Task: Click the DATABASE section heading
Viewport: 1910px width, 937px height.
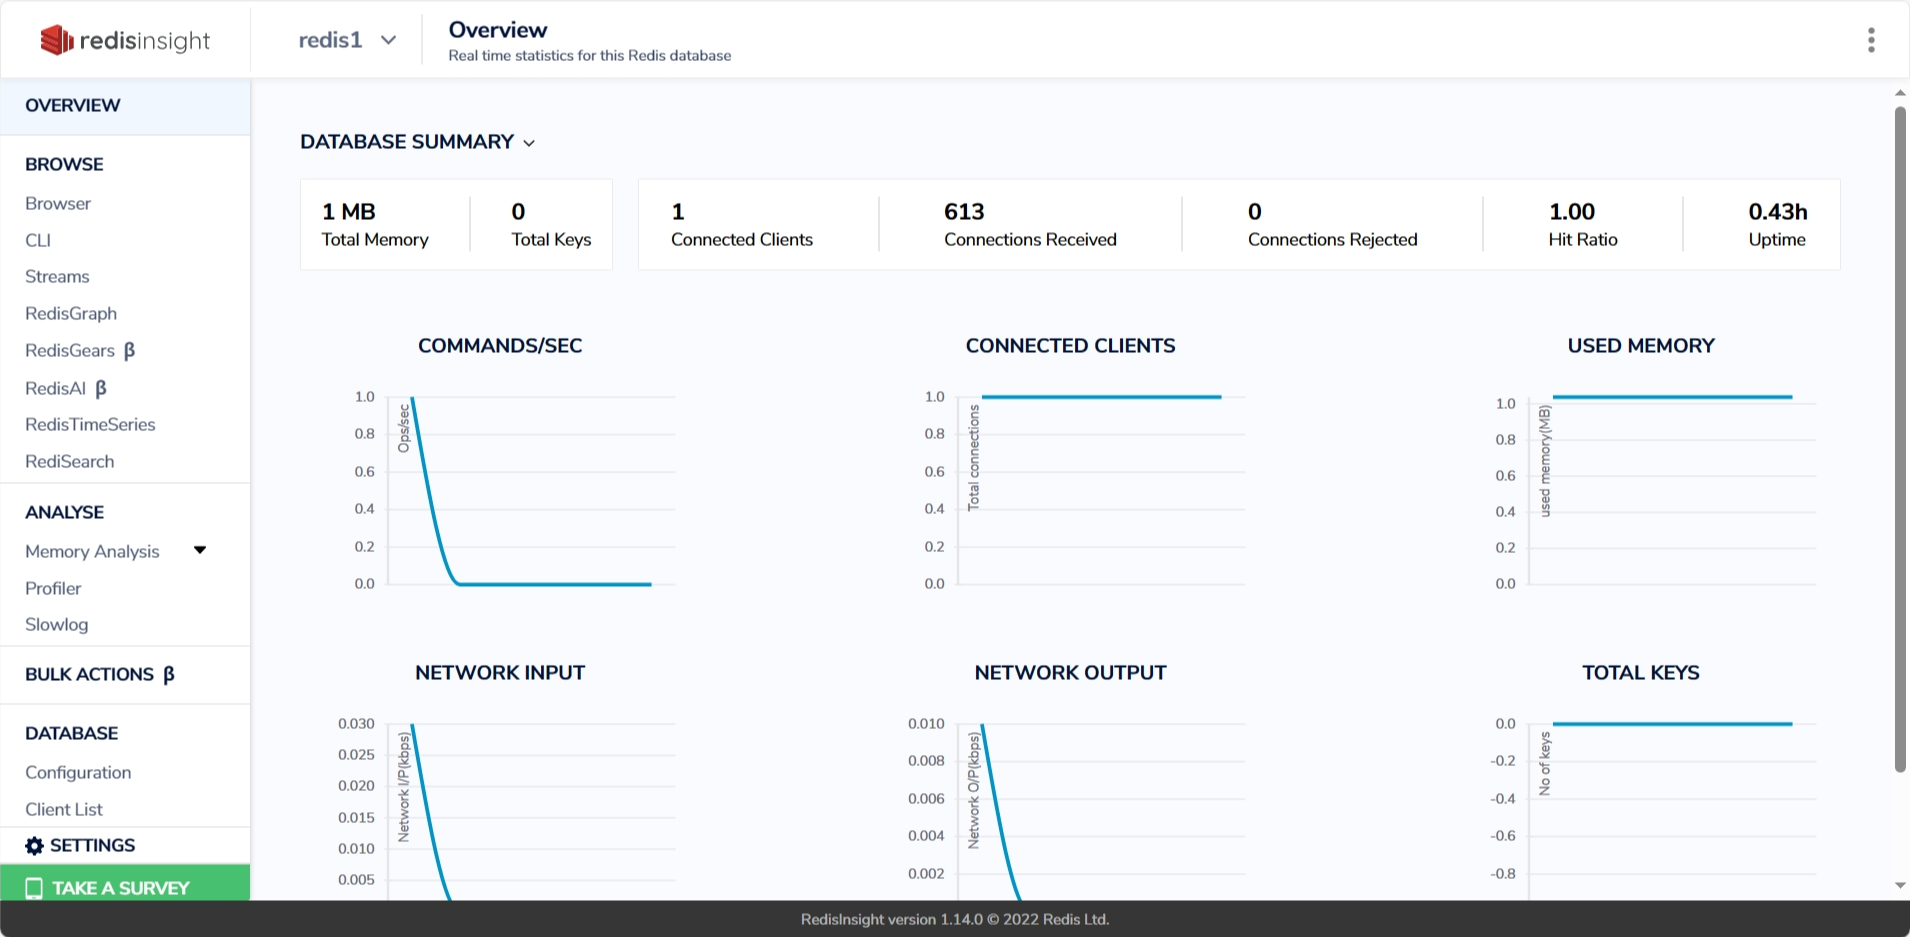Action: point(71,734)
